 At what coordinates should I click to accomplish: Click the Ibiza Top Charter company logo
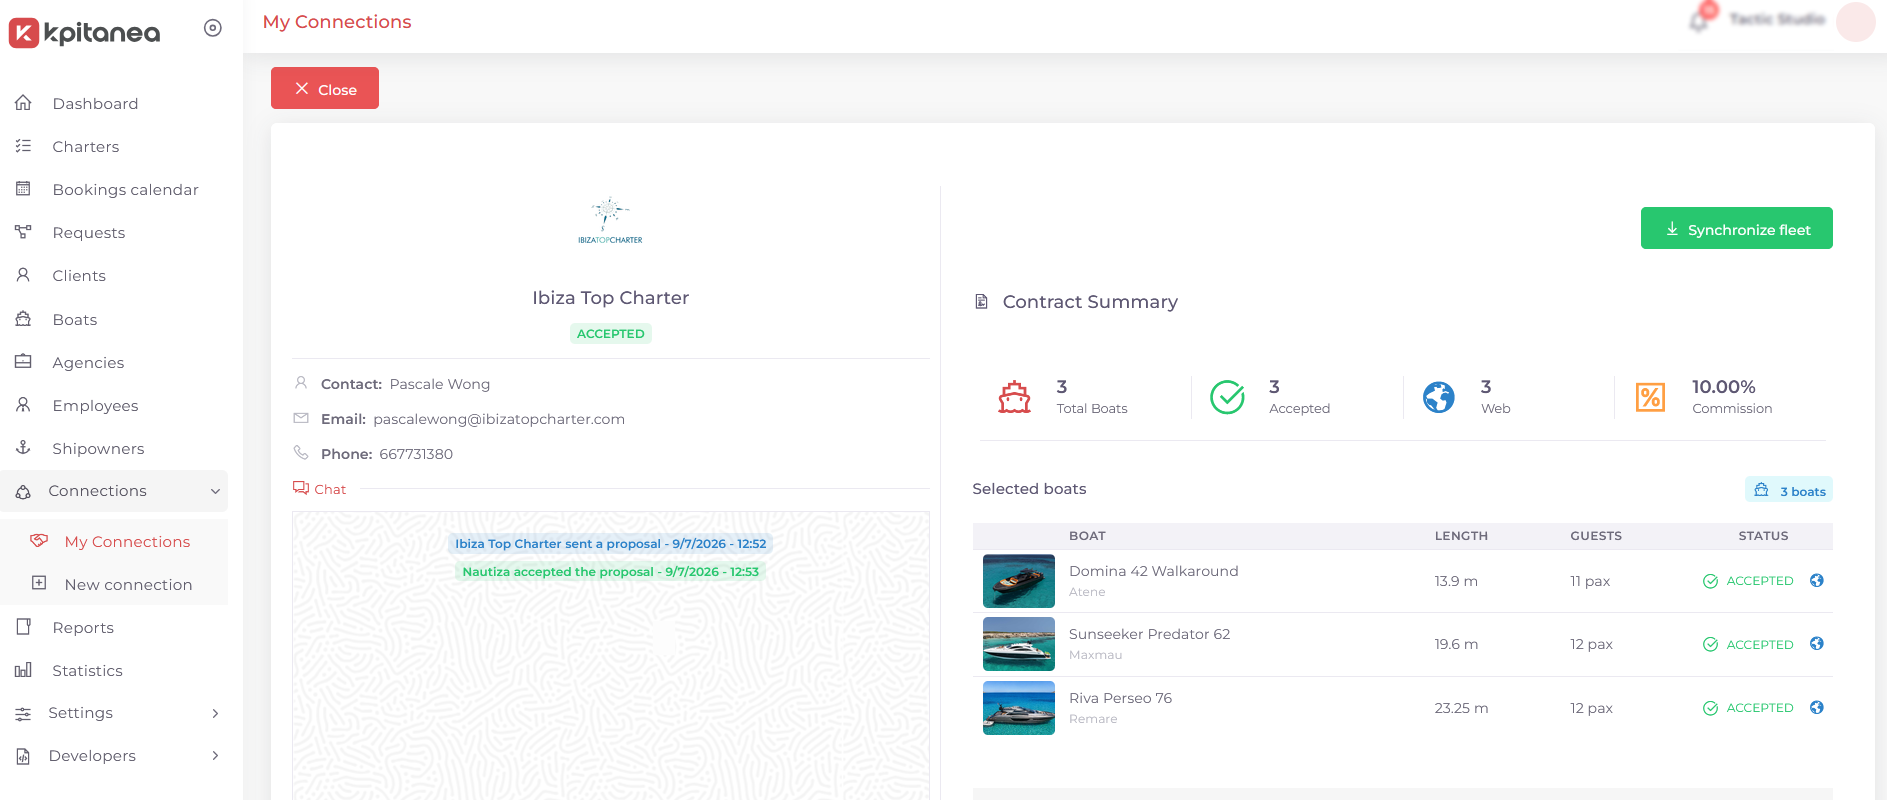tap(610, 220)
